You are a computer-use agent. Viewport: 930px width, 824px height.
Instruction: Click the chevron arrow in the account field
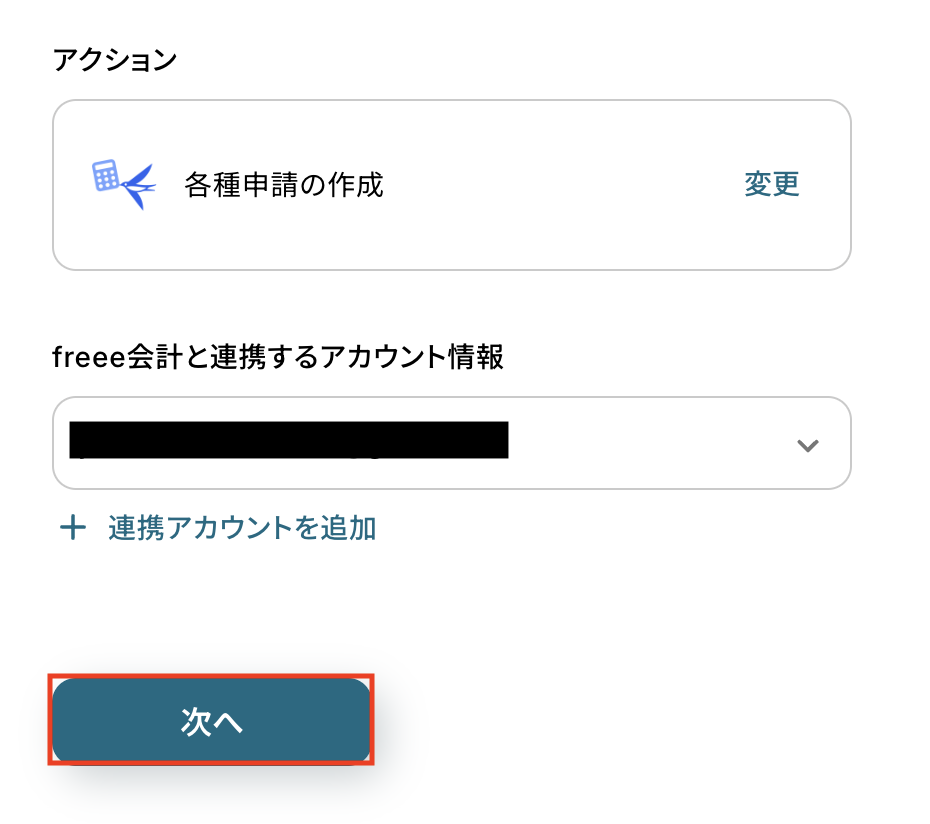807,446
